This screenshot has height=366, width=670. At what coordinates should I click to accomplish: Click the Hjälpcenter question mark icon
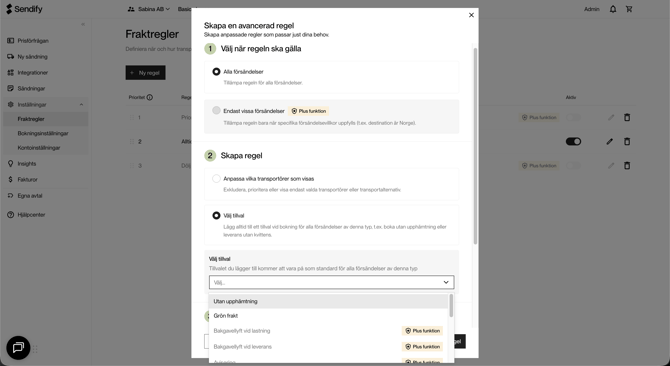click(x=11, y=215)
